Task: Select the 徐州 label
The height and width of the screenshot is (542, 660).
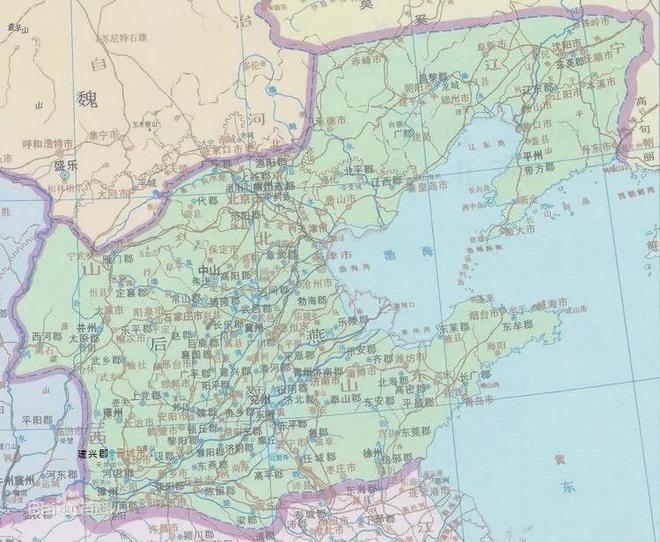Action: point(372,453)
